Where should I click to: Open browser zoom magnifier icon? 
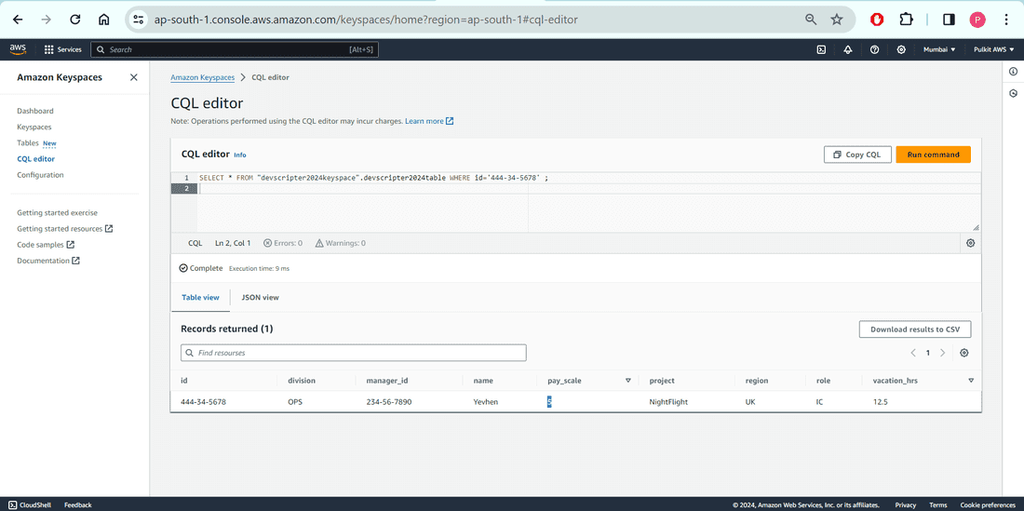810,20
